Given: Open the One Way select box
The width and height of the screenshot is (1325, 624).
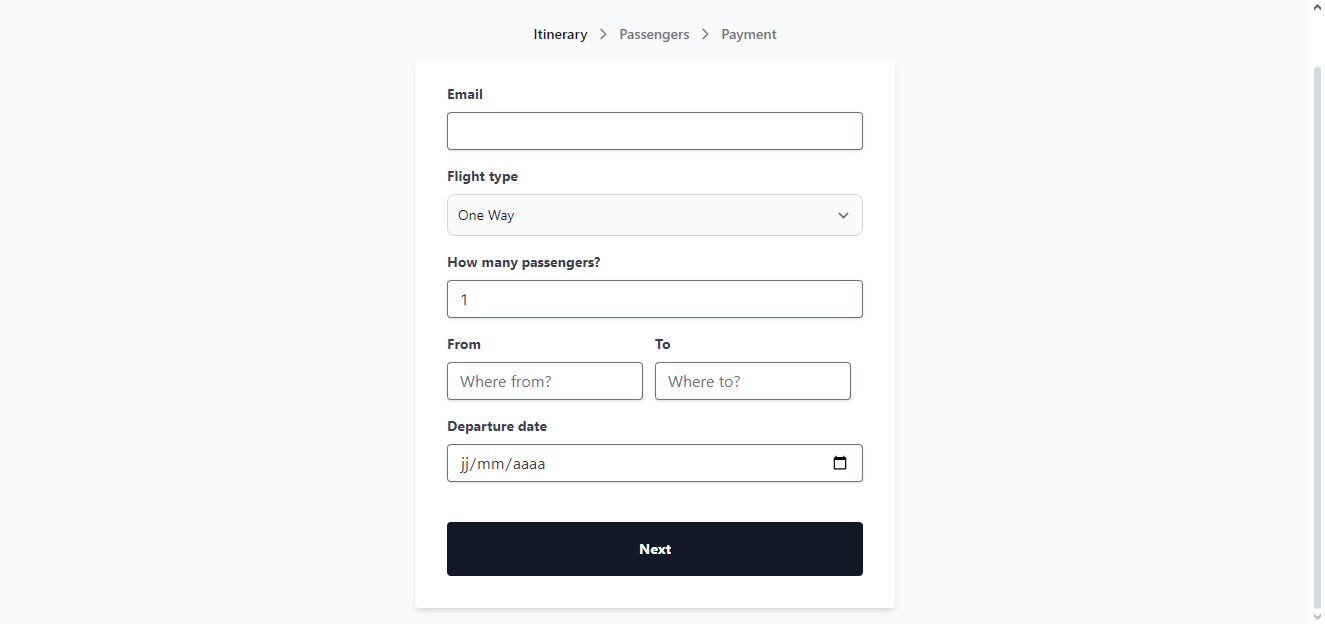Looking at the screenshot, I should point(640,215).
